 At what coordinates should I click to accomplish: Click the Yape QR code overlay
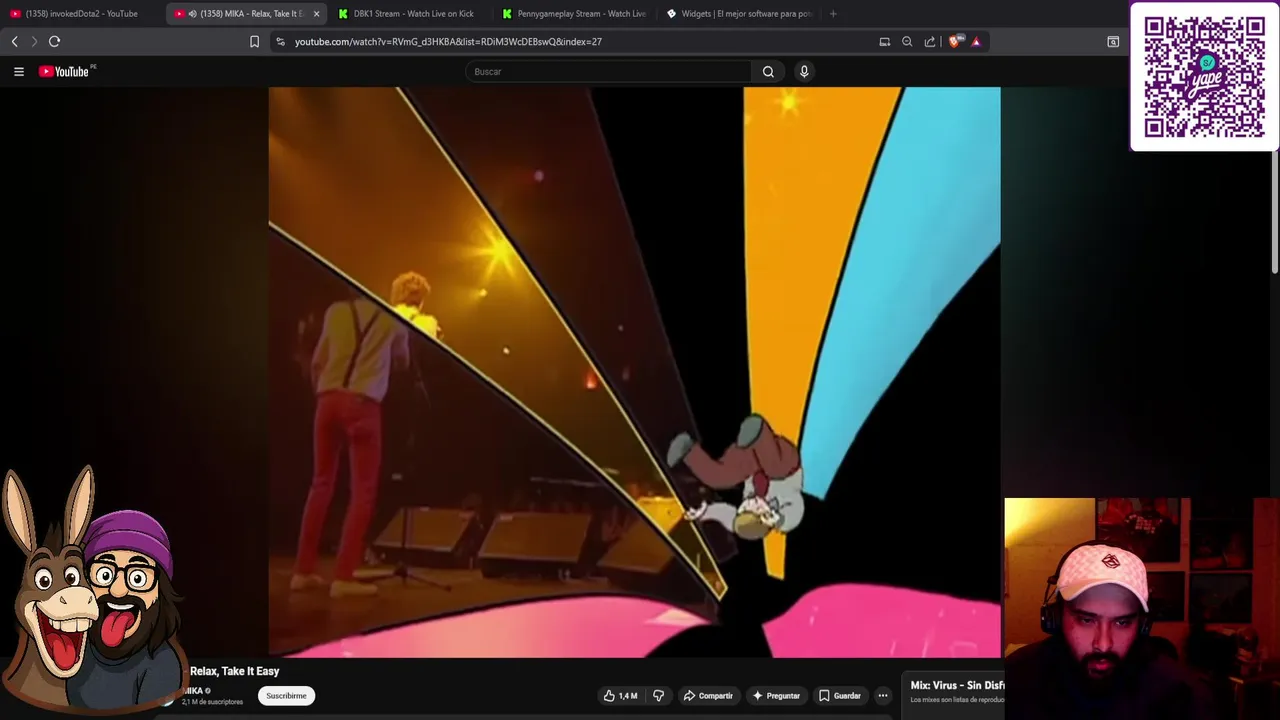(1204, 77)
